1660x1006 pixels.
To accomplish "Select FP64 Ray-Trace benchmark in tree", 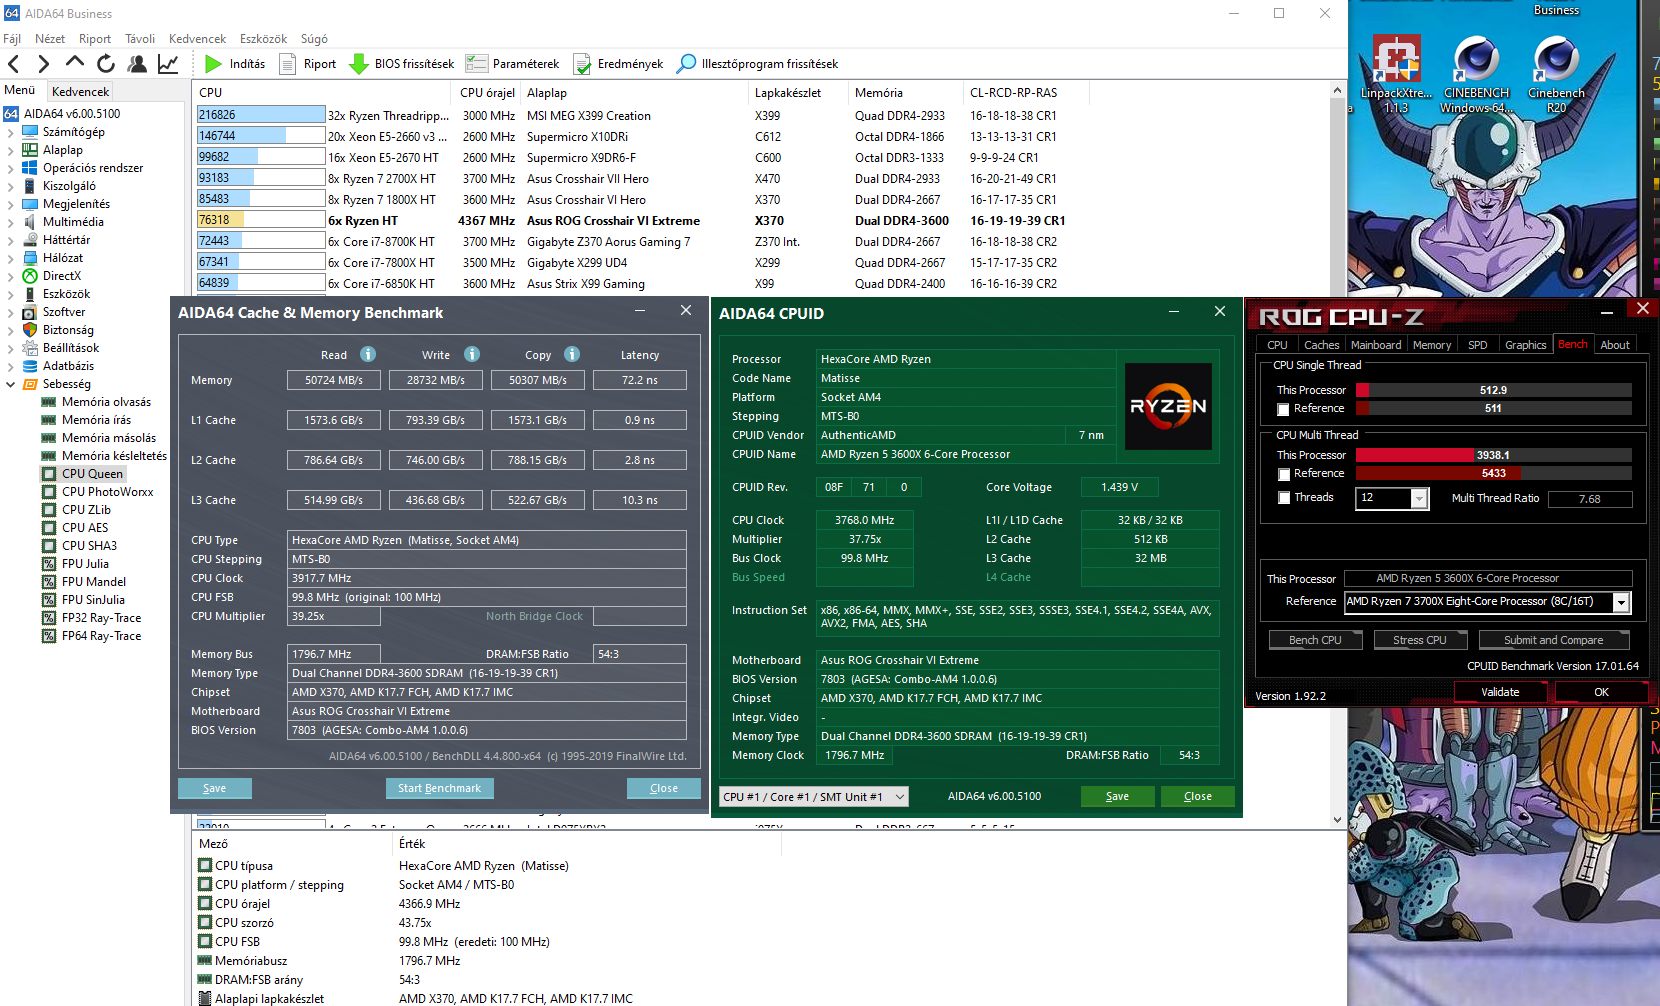I will pyautogui.click(x=101, y=636).
